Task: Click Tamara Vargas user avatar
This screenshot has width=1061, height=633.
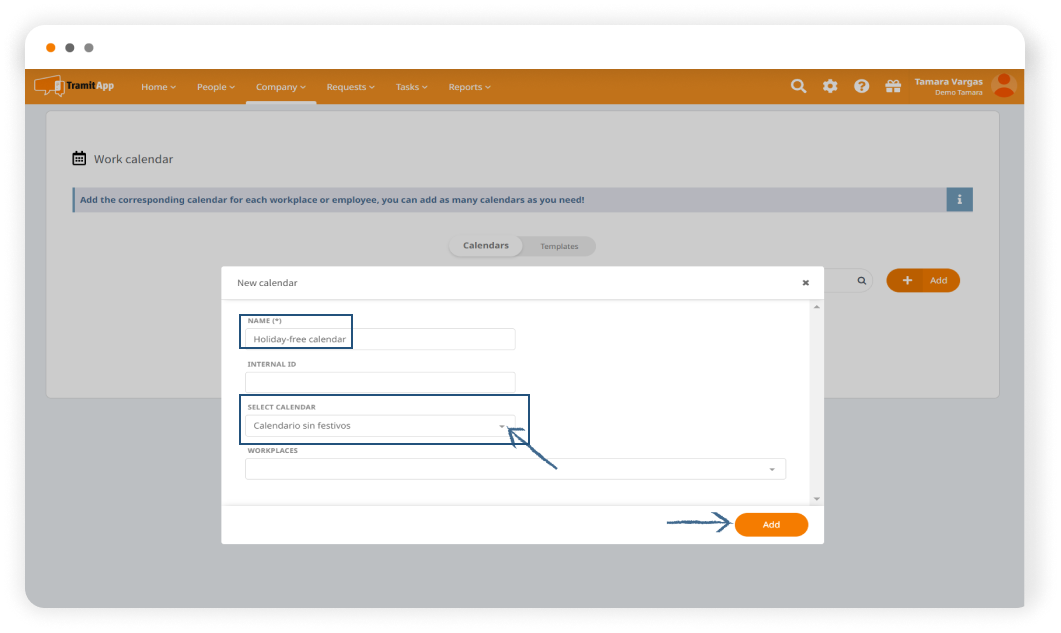Action: [x=1004, y=86]
